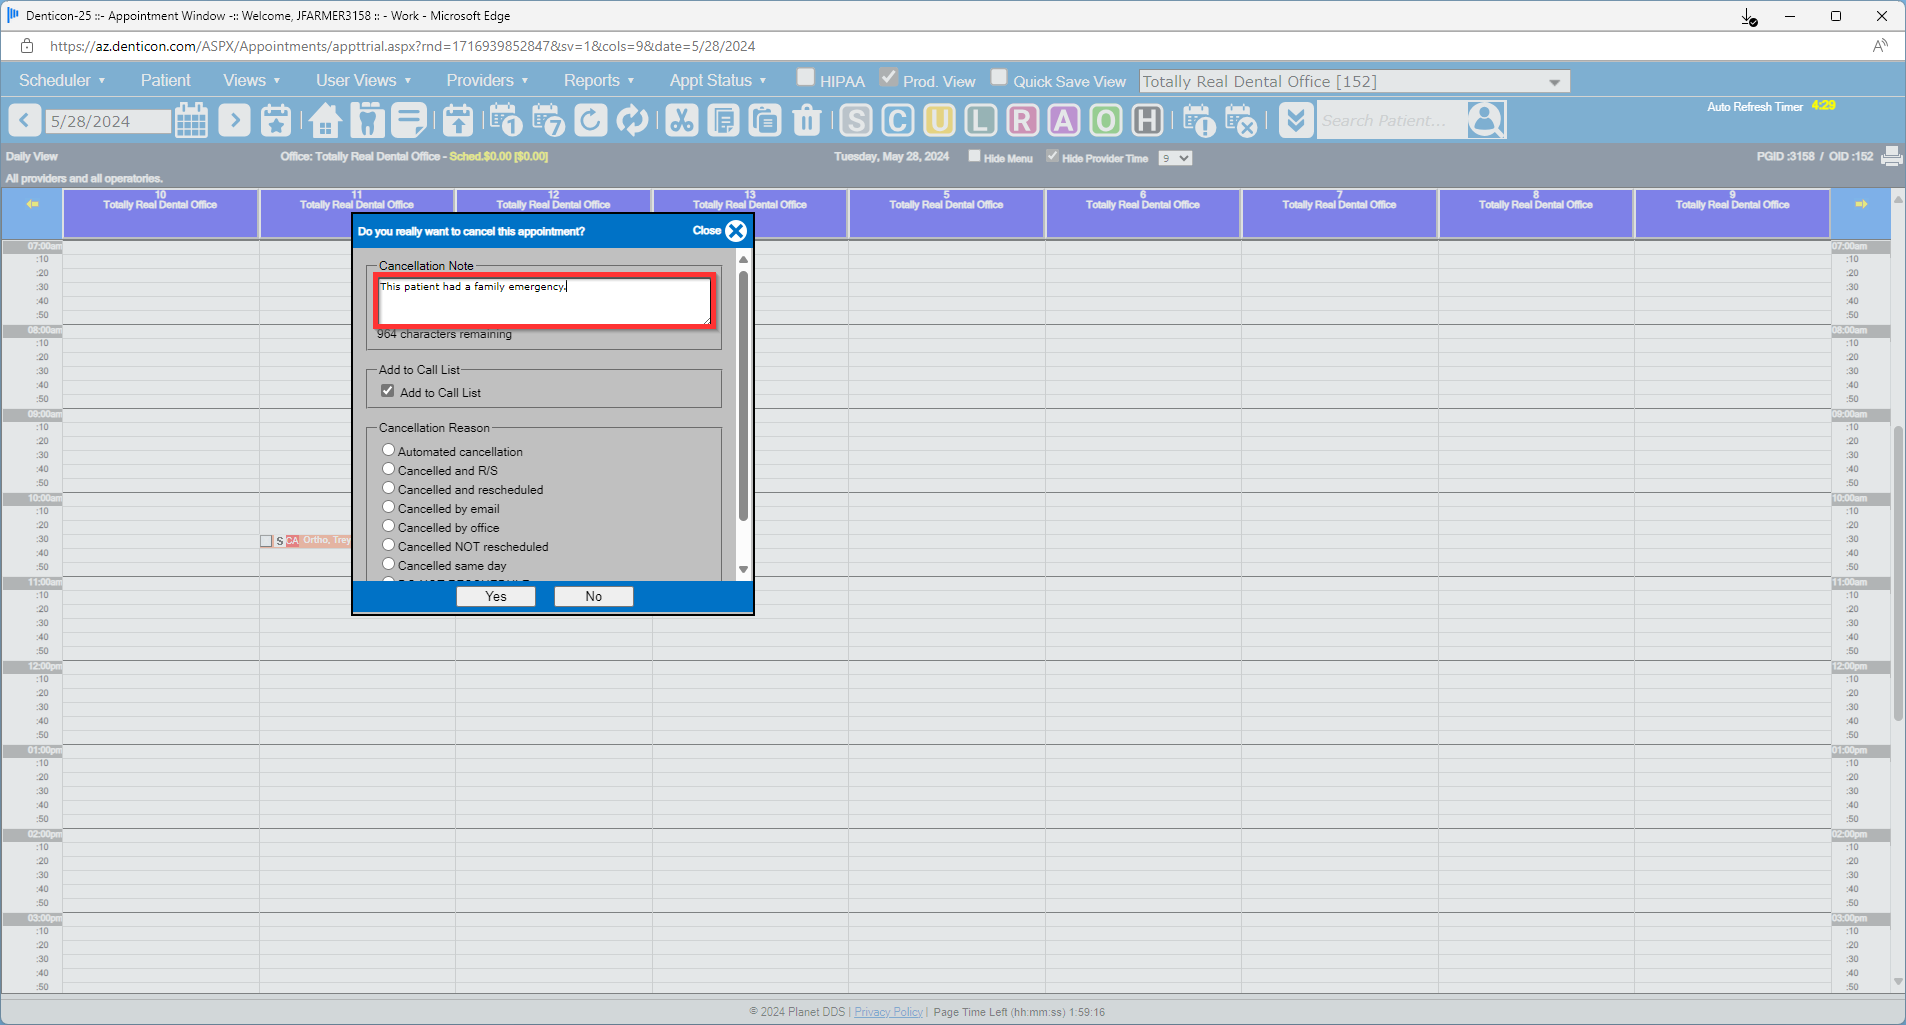Open the patient search magnifier icon
This screenshot has height=1025, width=1906.
pos(1484,120)
